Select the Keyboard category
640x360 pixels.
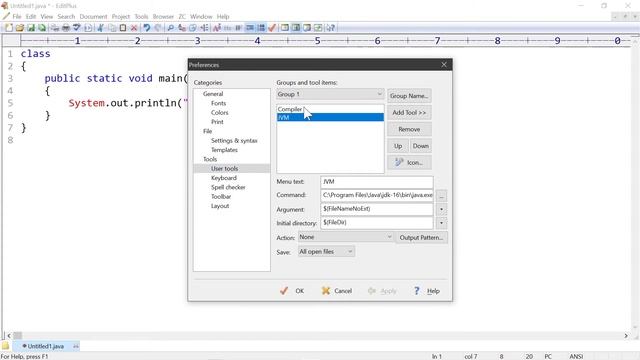224,178
